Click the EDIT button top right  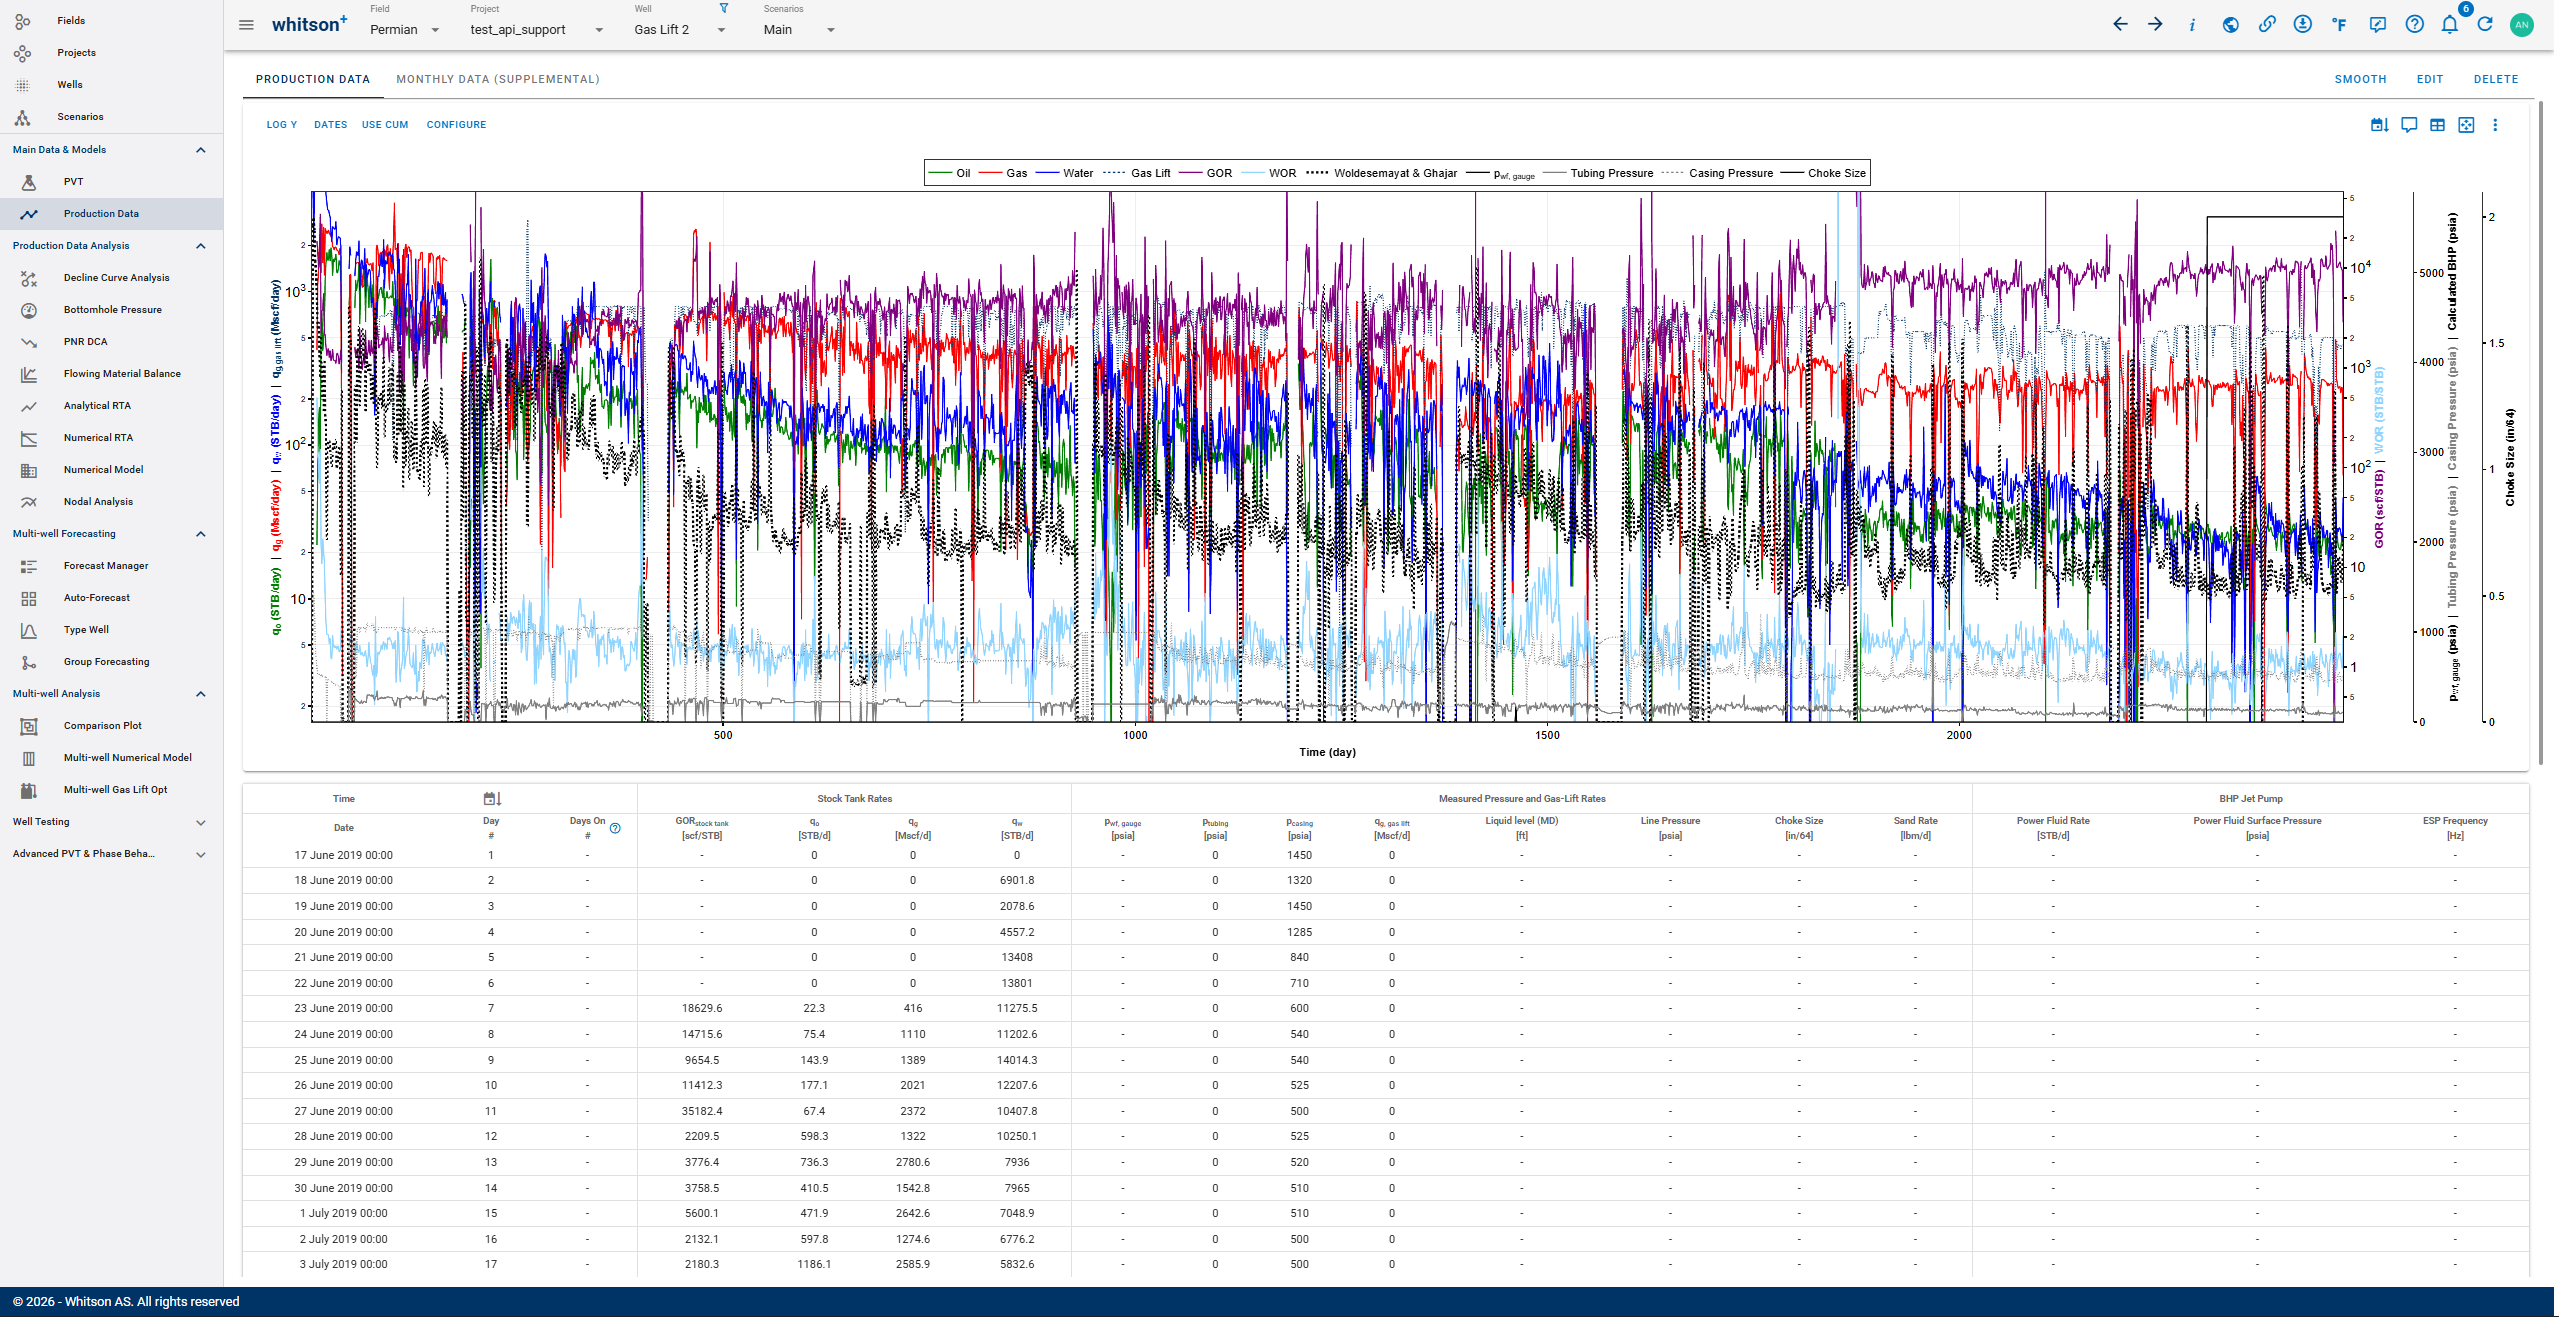[x=2428, y=78]
